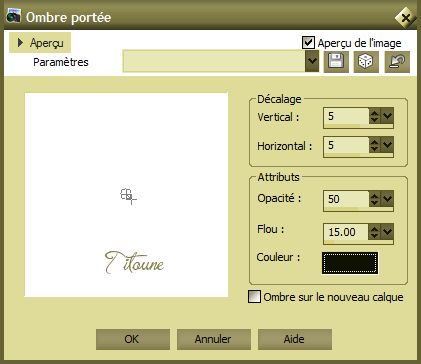Viewport: 421px width, 364px height.
Task: Enable Ombre sur le nouveau calque checkbox
Action: tap(254, 297)
